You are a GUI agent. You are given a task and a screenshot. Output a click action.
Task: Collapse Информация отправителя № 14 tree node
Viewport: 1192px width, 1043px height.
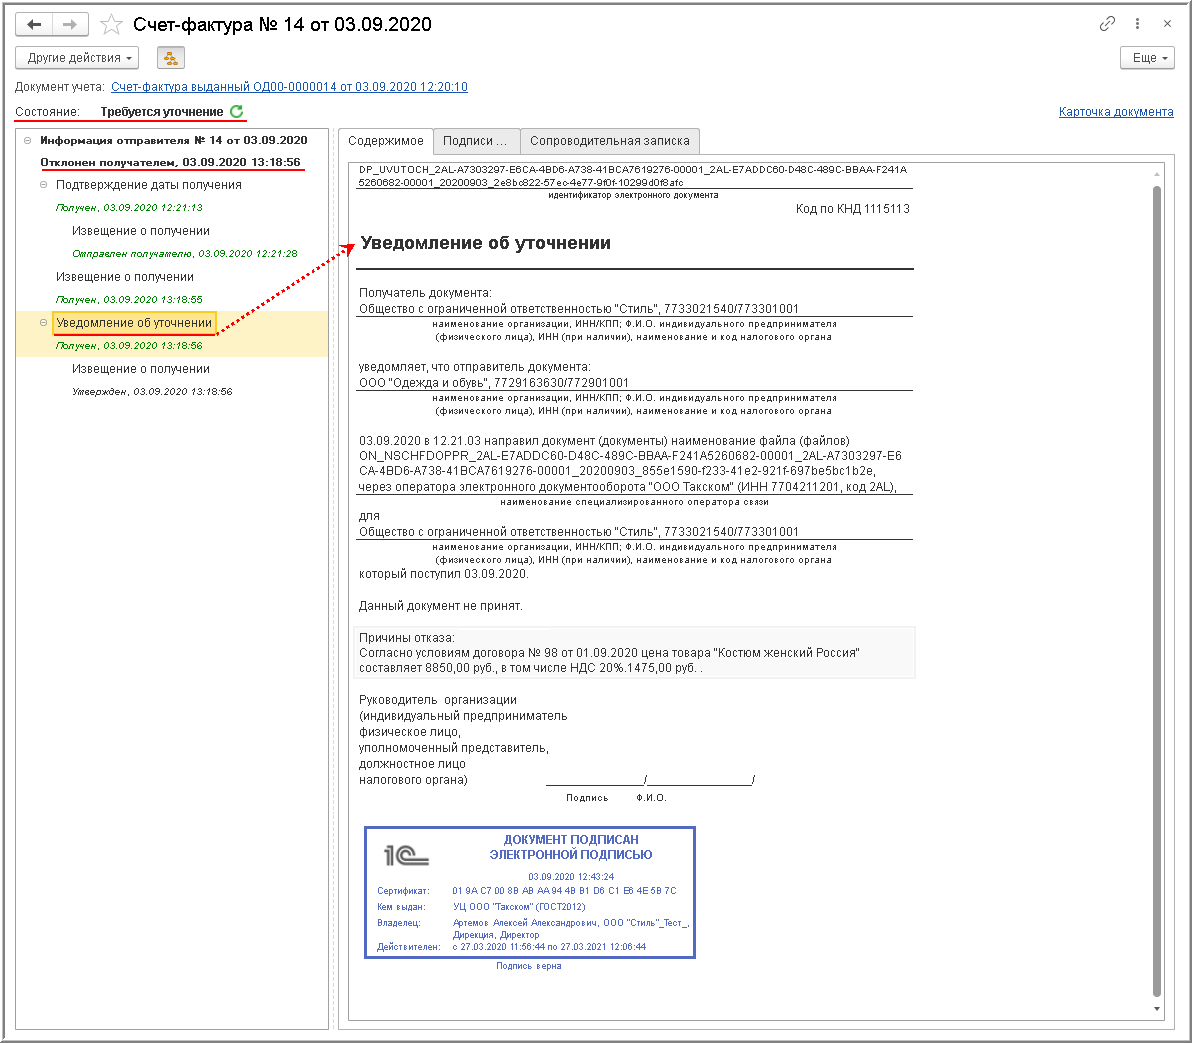(27, 141)
